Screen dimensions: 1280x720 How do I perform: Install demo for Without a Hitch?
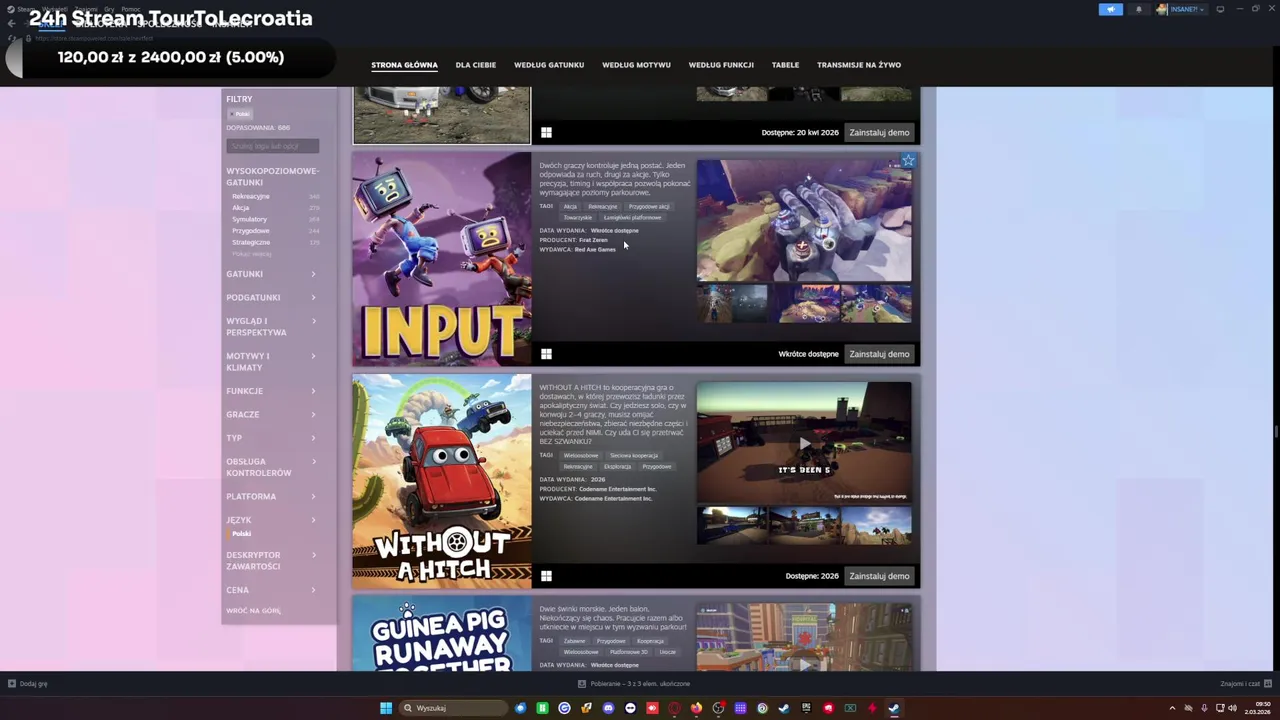point(879,576)
